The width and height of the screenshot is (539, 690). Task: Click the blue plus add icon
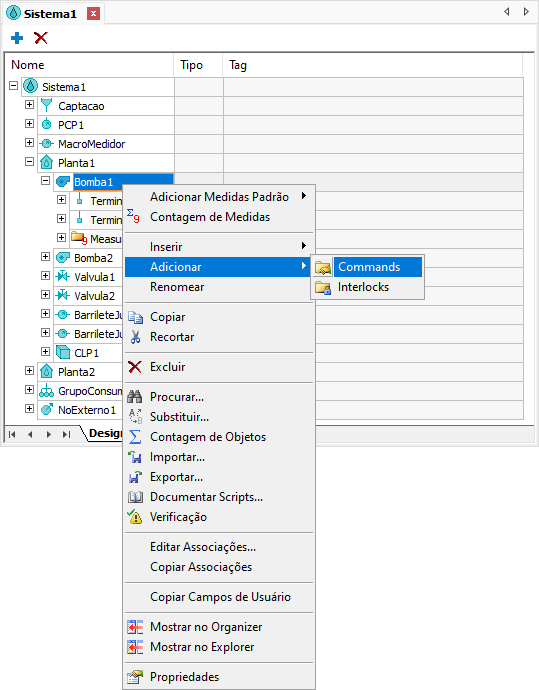(x=17, y=38)
